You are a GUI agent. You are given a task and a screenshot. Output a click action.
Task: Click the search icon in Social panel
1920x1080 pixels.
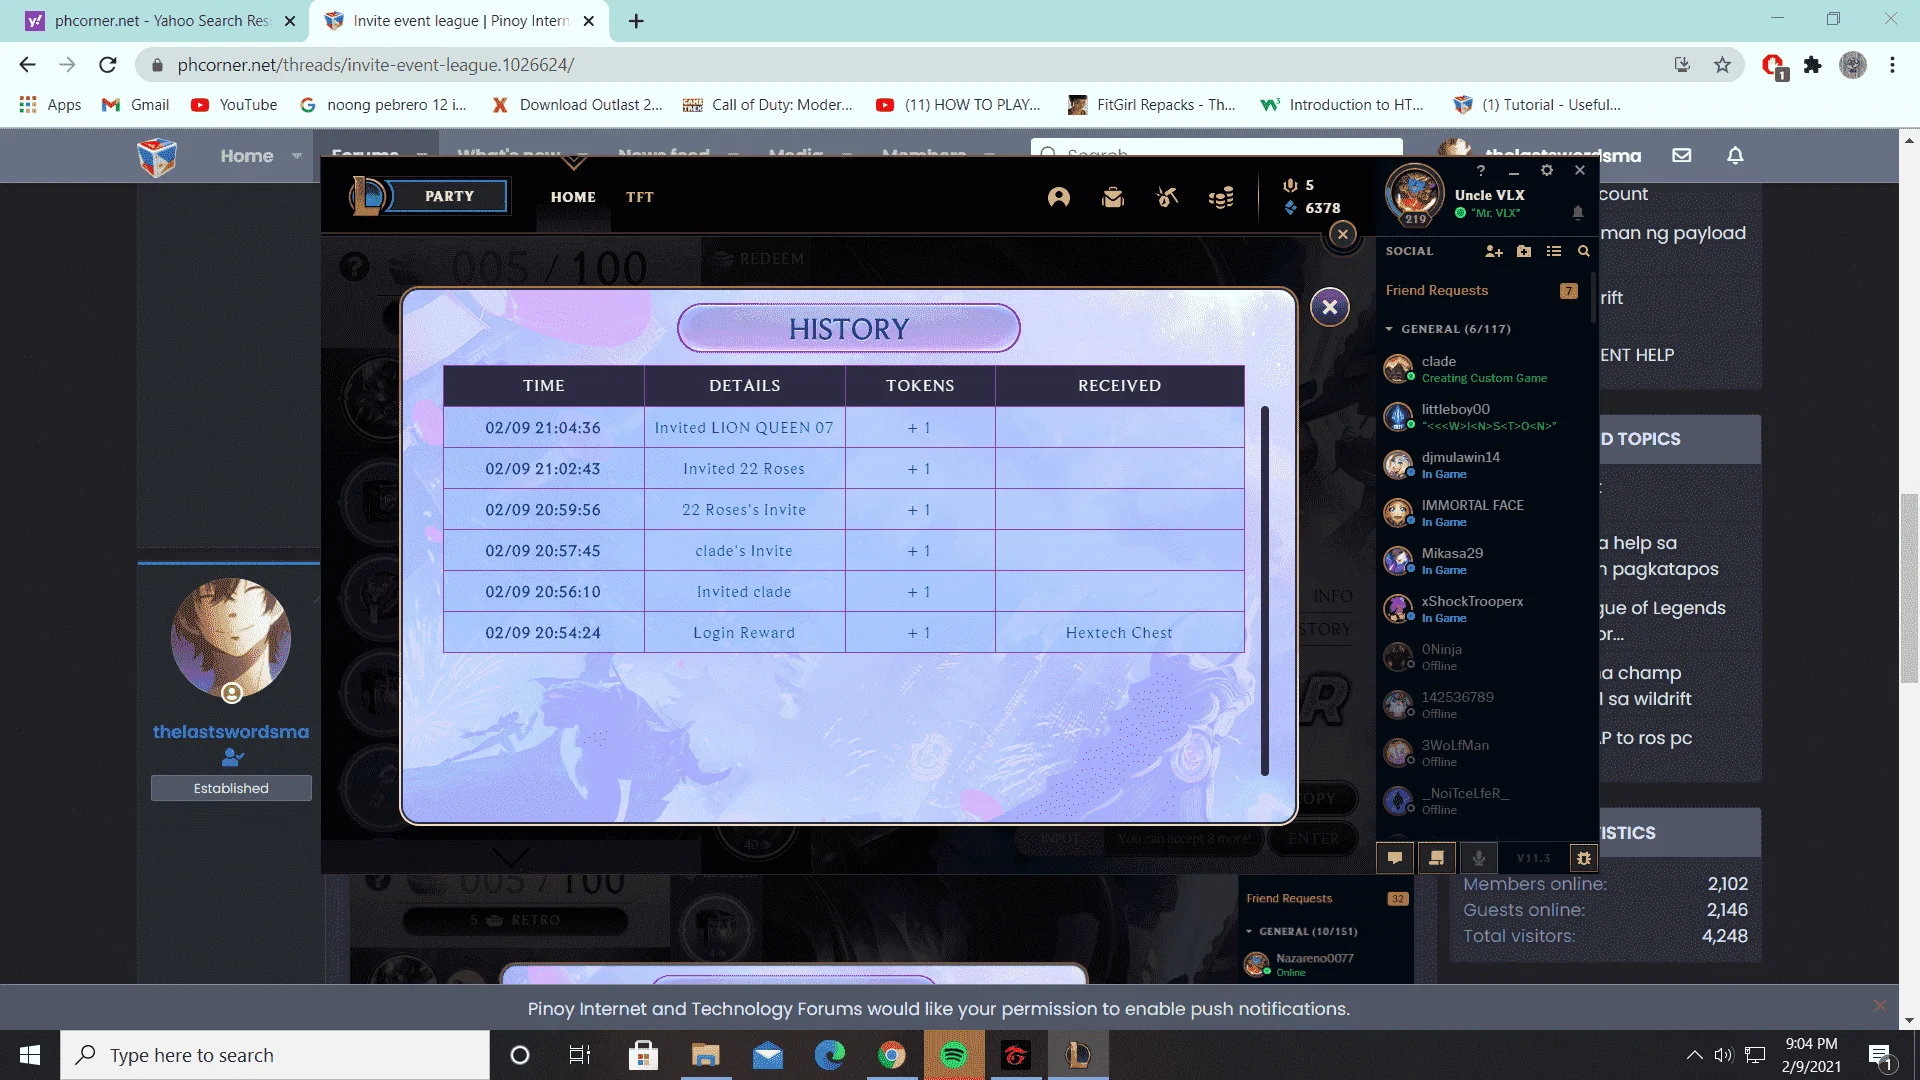click(1584, 251)
